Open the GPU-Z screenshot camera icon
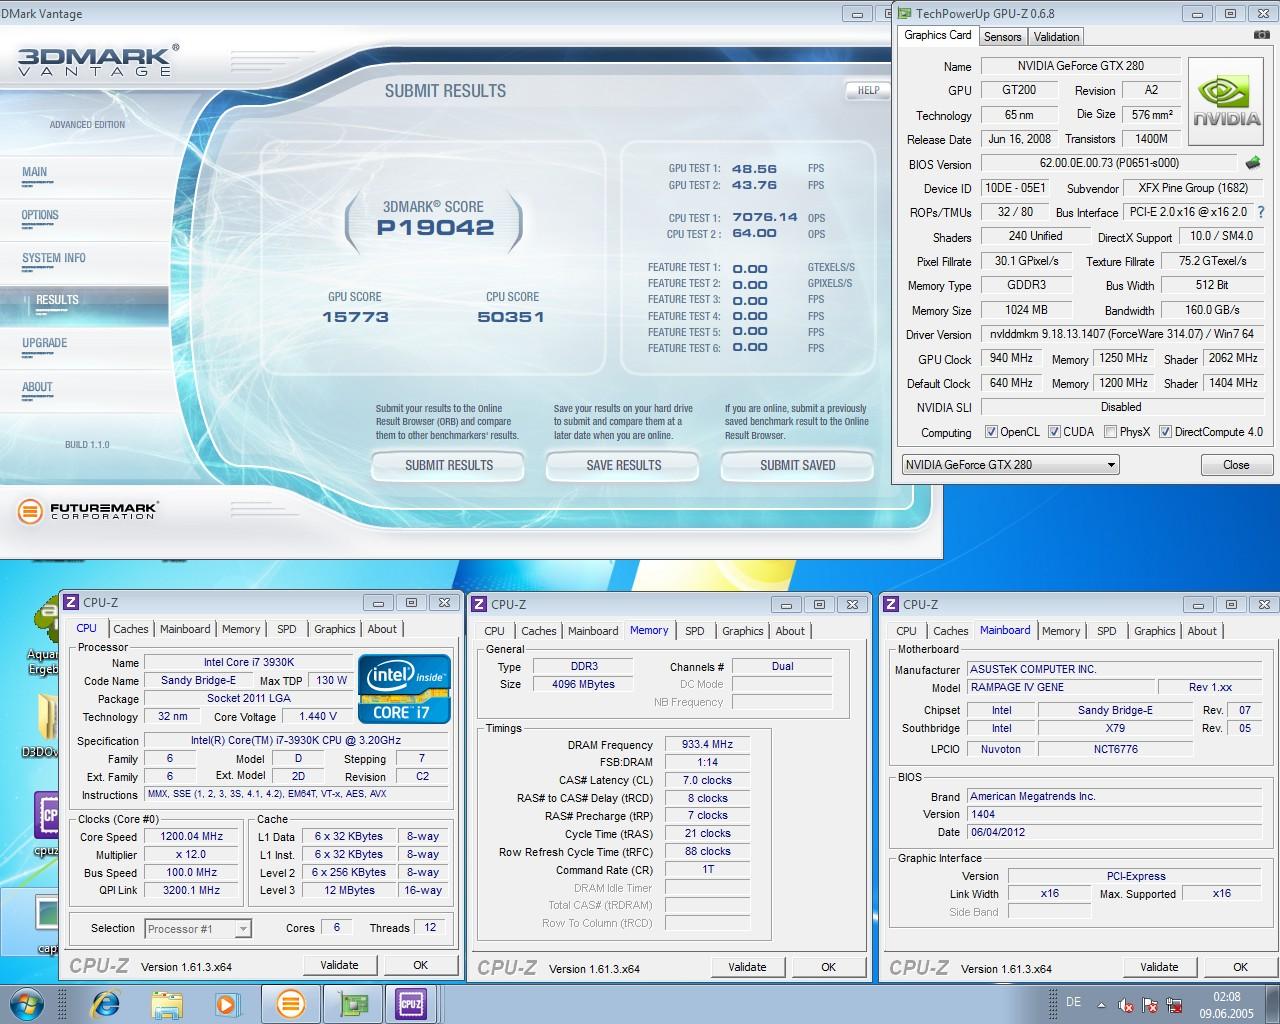Screen dimensions: 1280x1024 [1261, 35]
